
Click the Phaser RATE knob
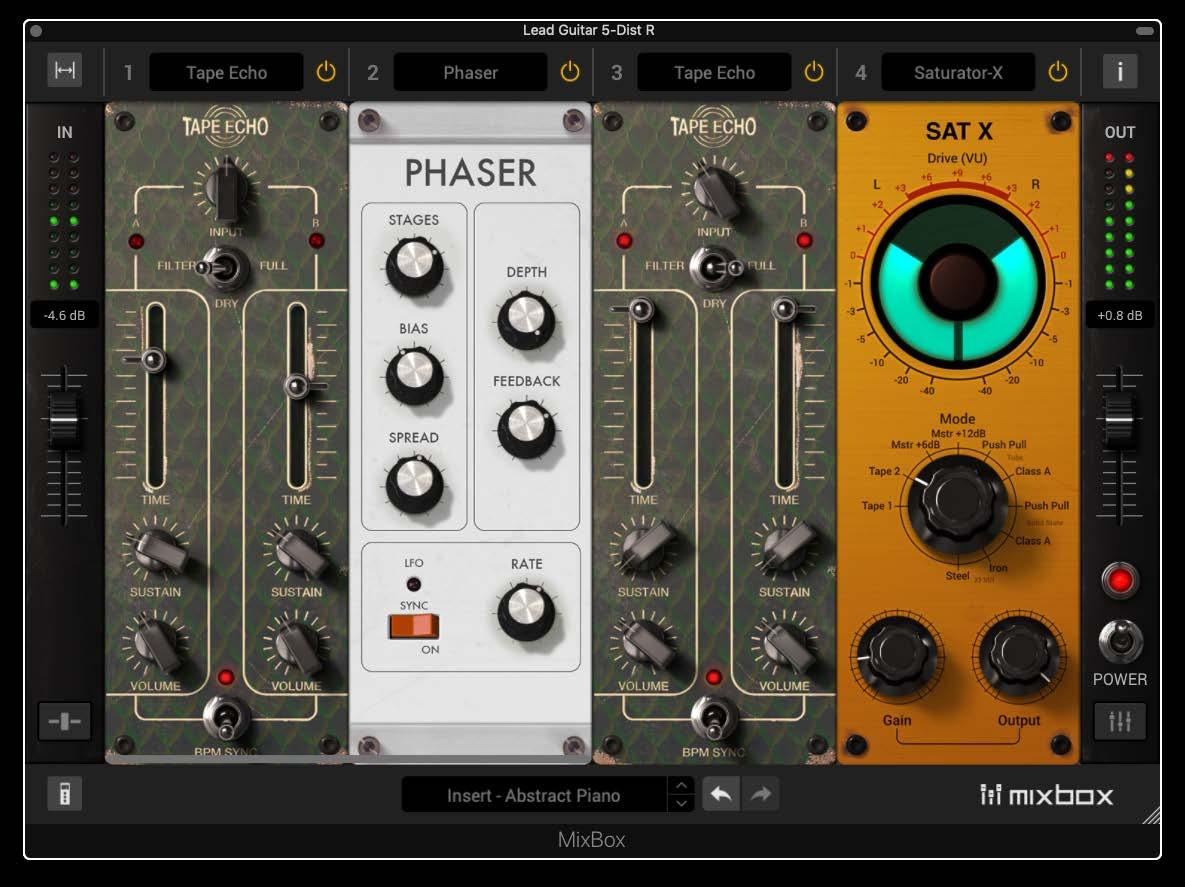point(526,610)
